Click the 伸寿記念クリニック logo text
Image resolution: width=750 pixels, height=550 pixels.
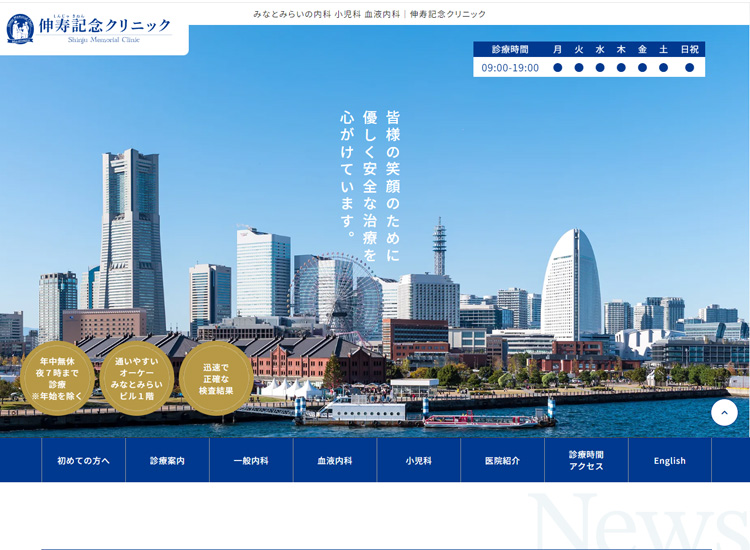coord(105,27)
